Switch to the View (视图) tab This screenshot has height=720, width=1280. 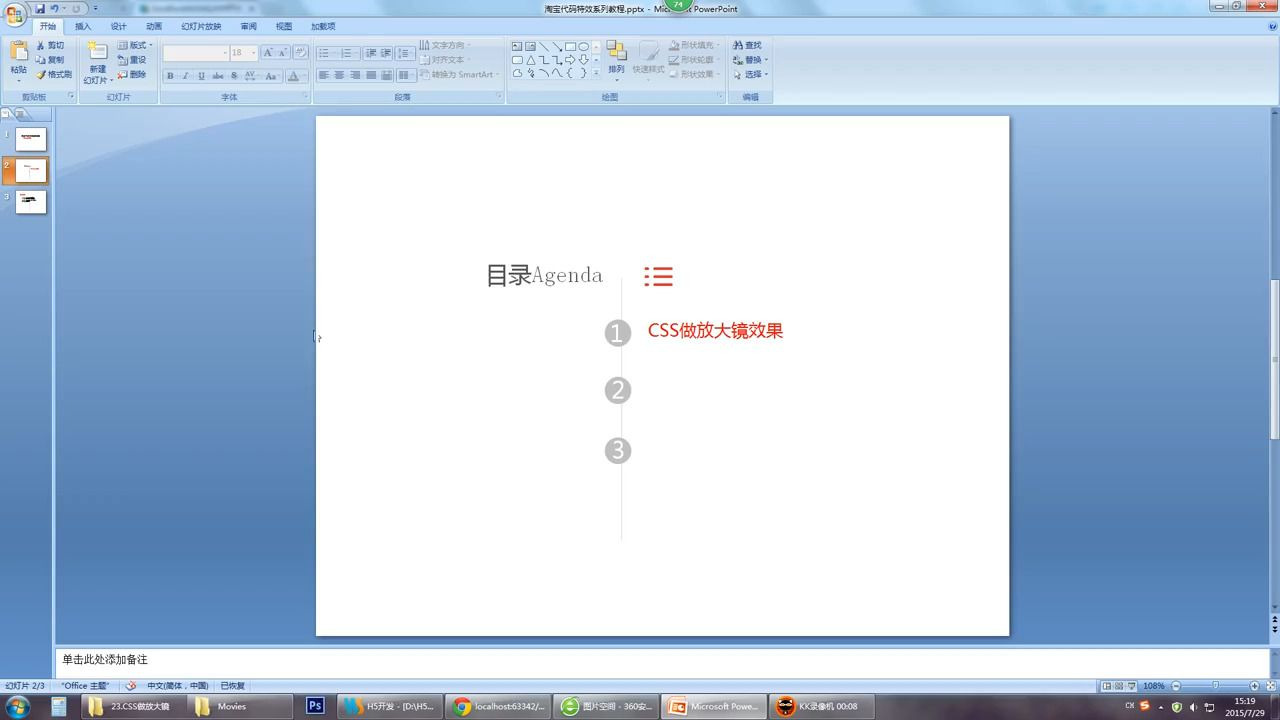284,26
